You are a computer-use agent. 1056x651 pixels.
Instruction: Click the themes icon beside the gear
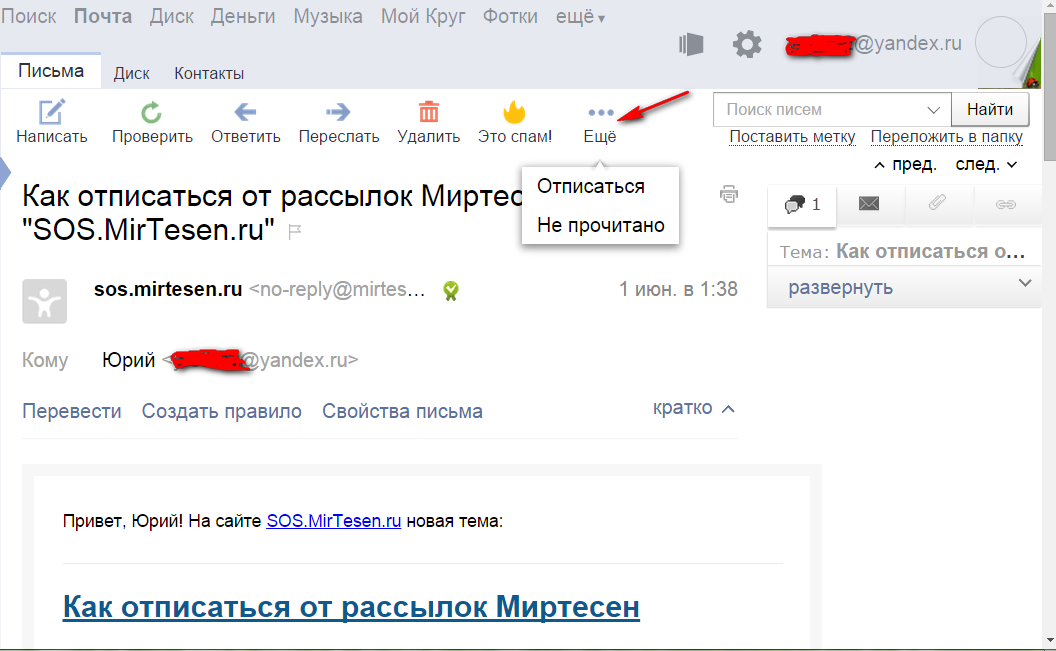(x=691, y=44)
